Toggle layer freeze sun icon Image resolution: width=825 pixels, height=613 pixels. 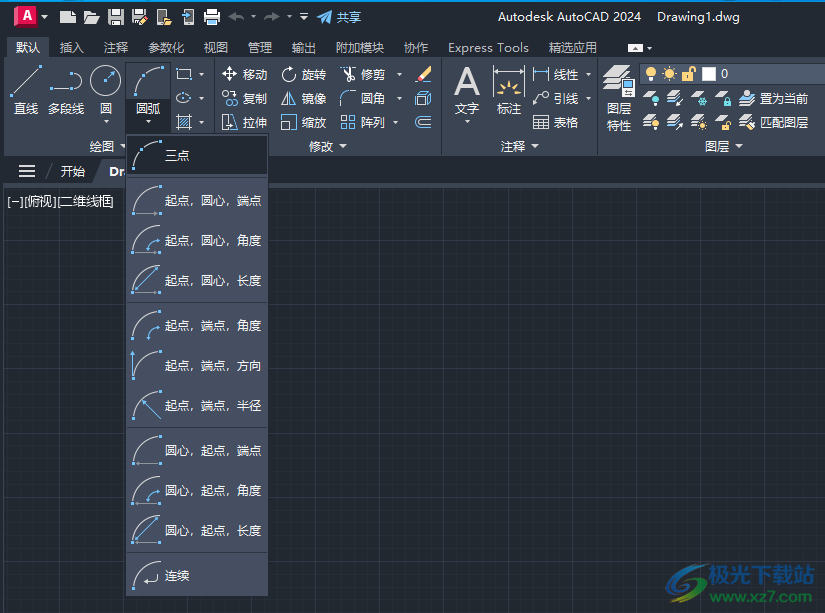(669, 74)
